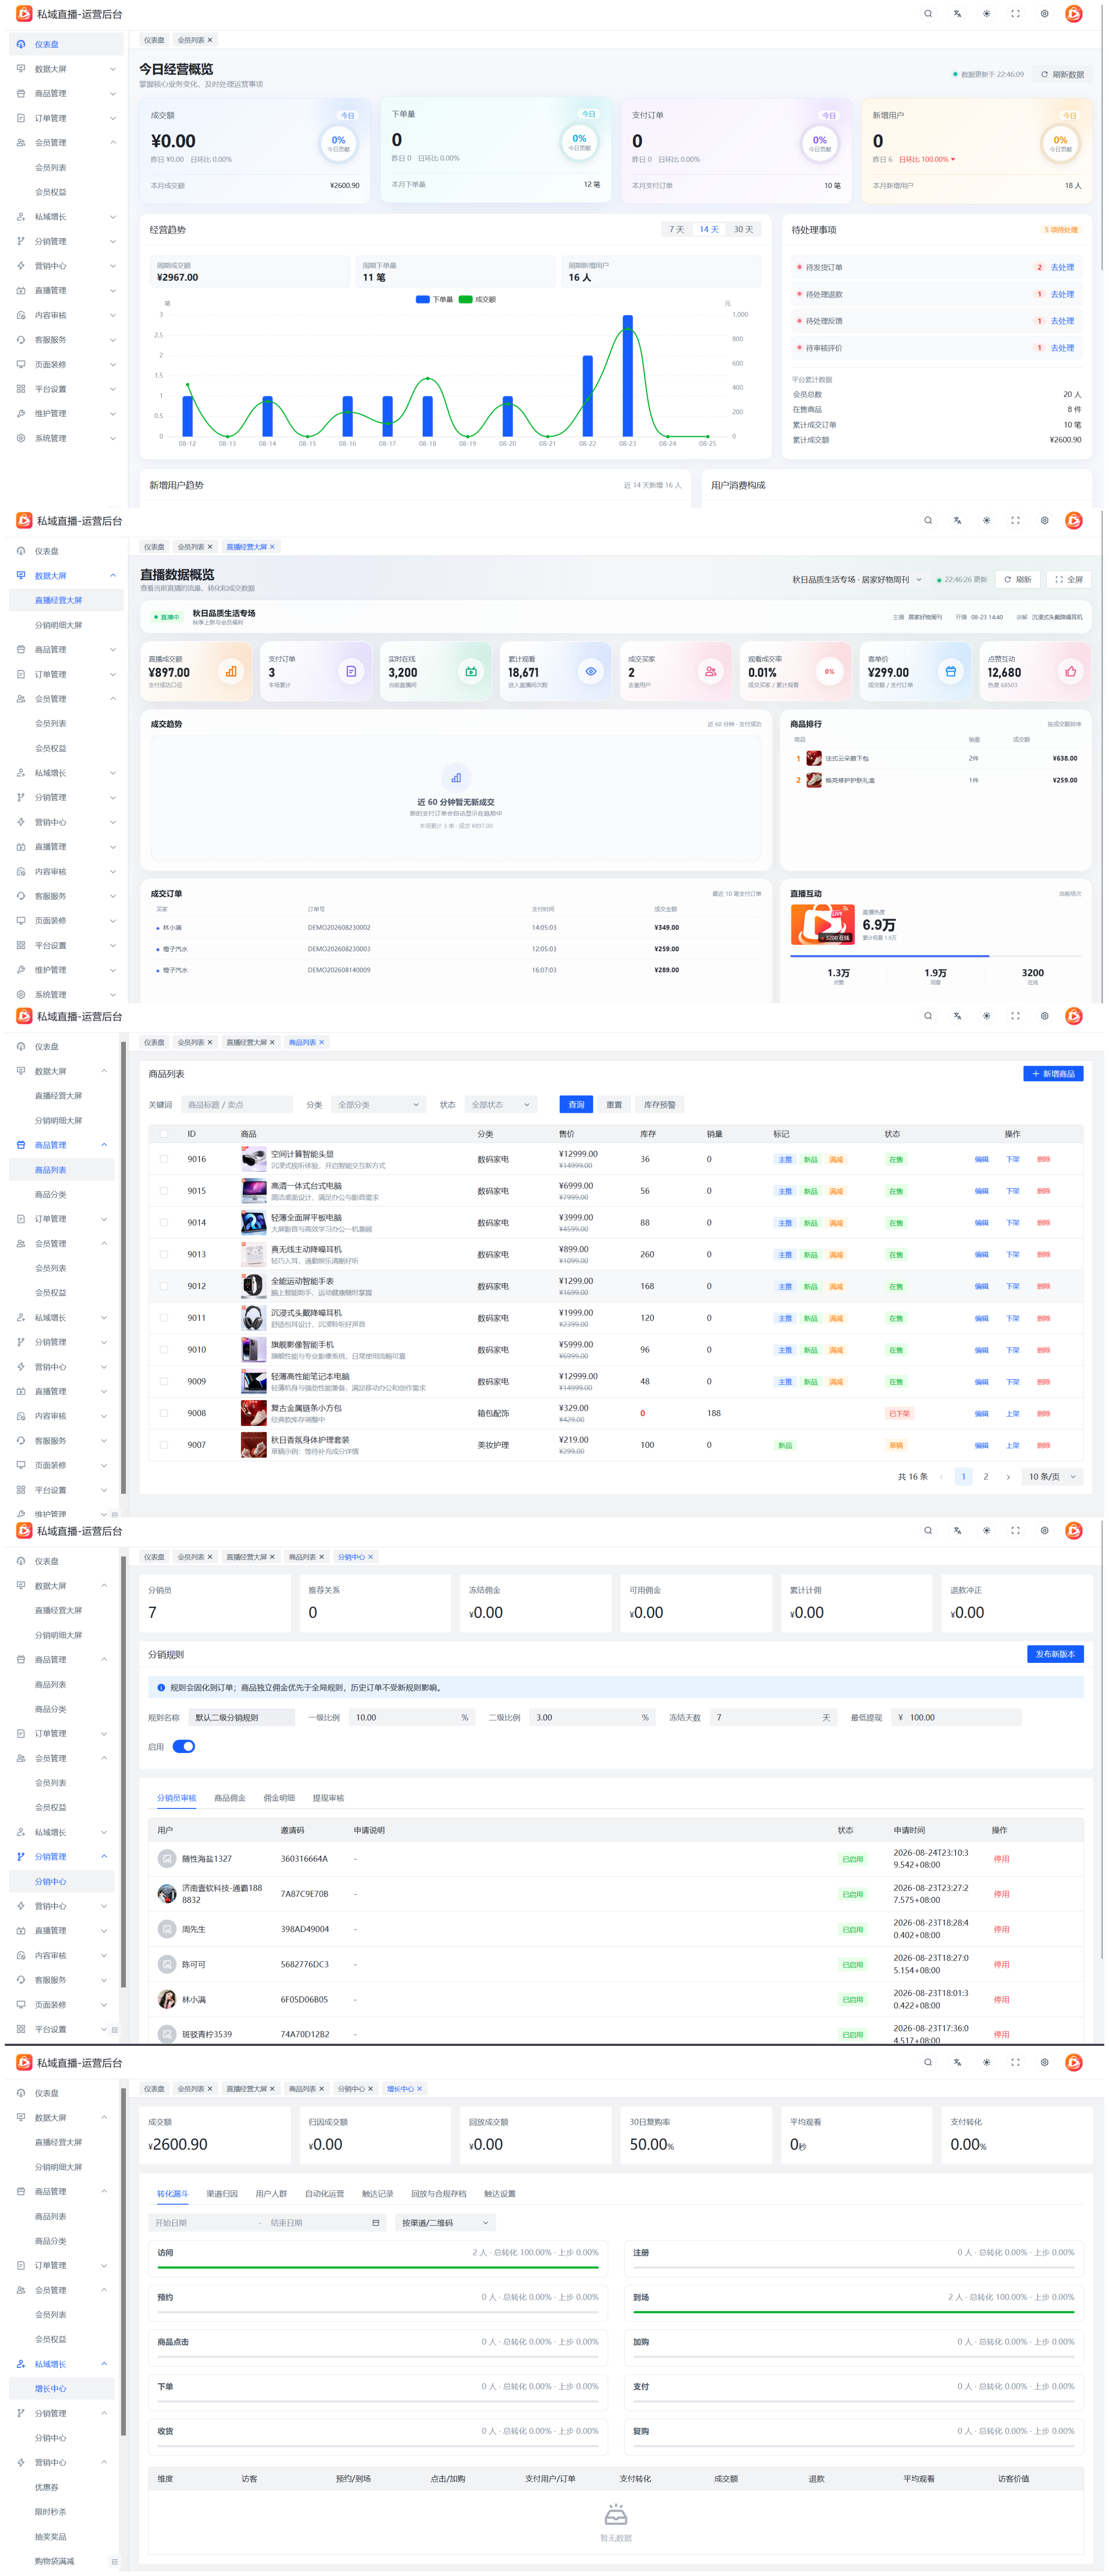Click the 实时在线 card live icon

click(471, 671)
